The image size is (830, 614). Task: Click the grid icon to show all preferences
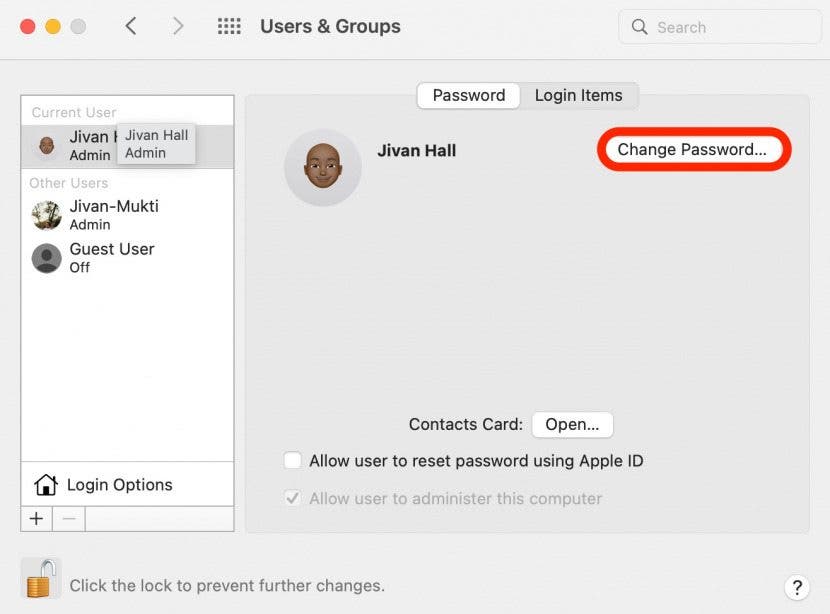(x=229, y=26)
